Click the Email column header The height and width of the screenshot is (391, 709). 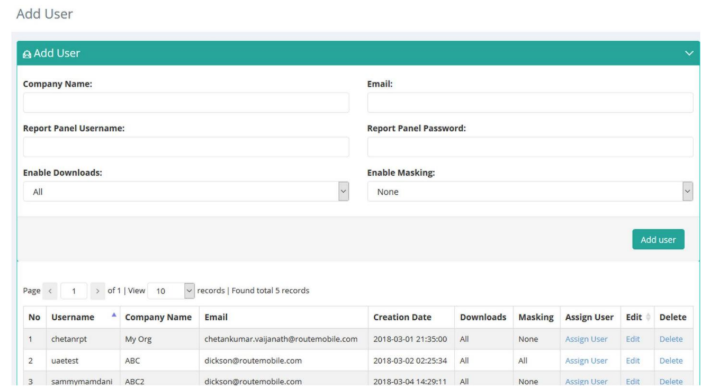(284, 317)
